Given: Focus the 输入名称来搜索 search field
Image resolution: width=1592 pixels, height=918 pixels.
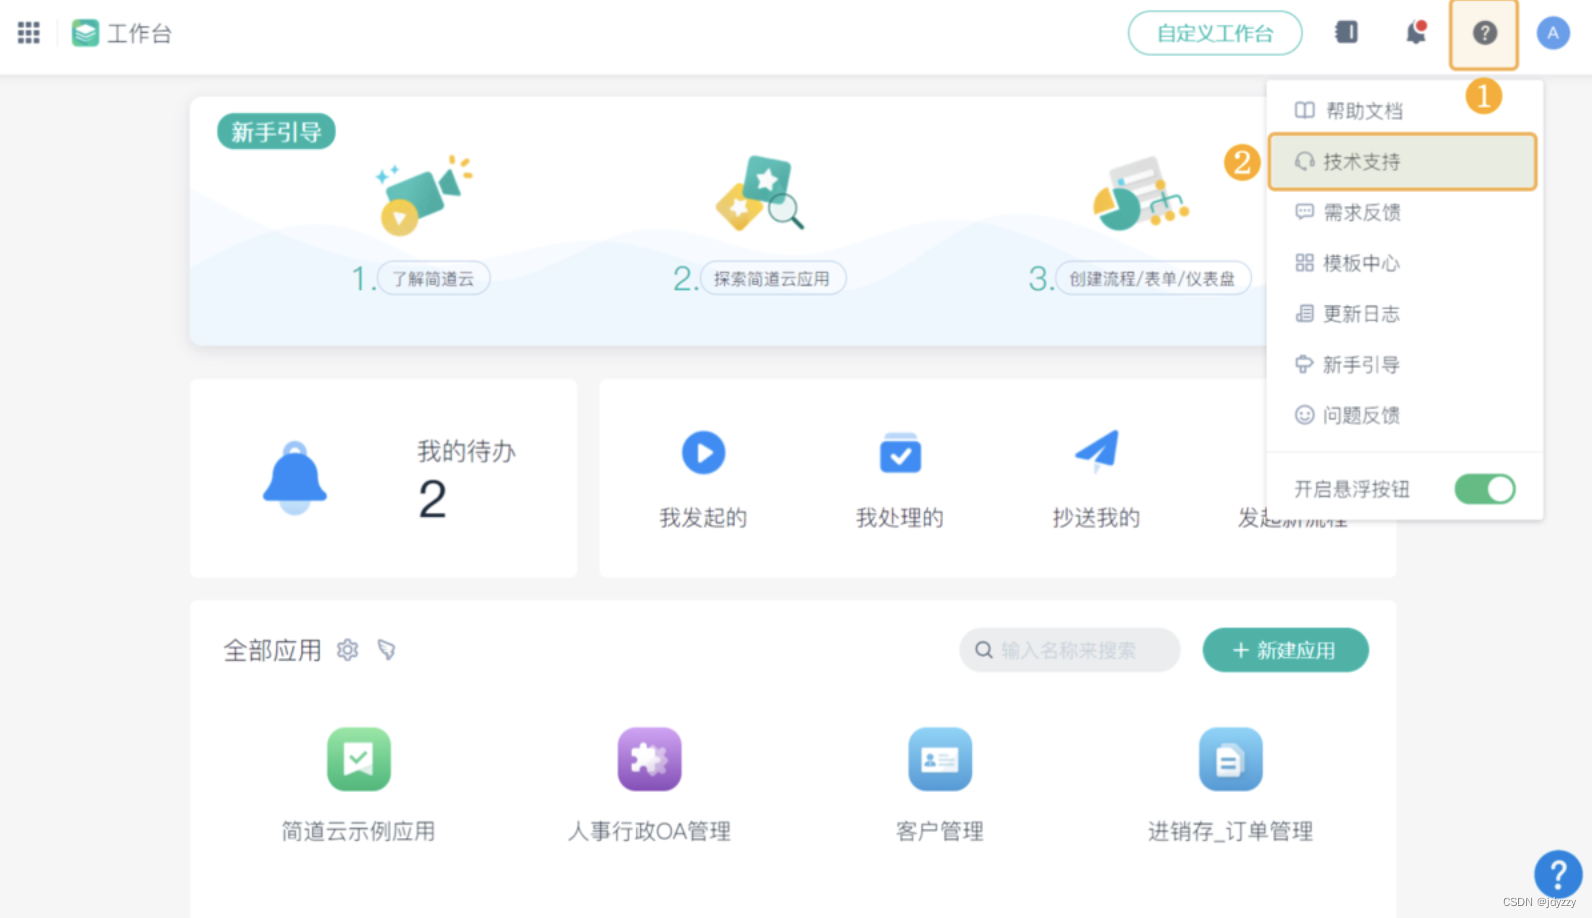Looking at the screenshot, I should [1069, 650].
